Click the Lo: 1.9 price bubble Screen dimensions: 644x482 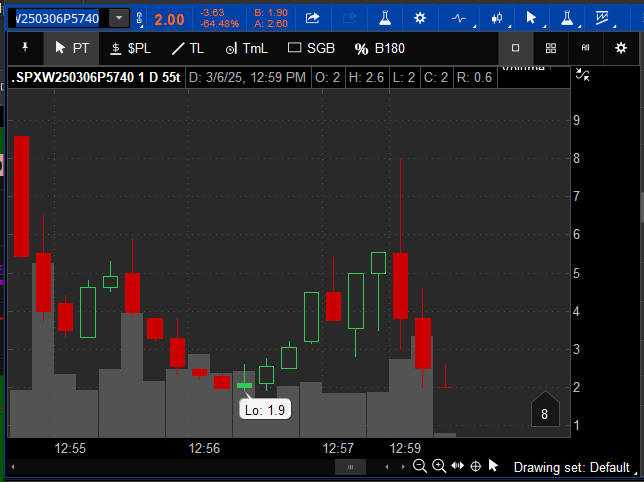(x=265, y=410)
